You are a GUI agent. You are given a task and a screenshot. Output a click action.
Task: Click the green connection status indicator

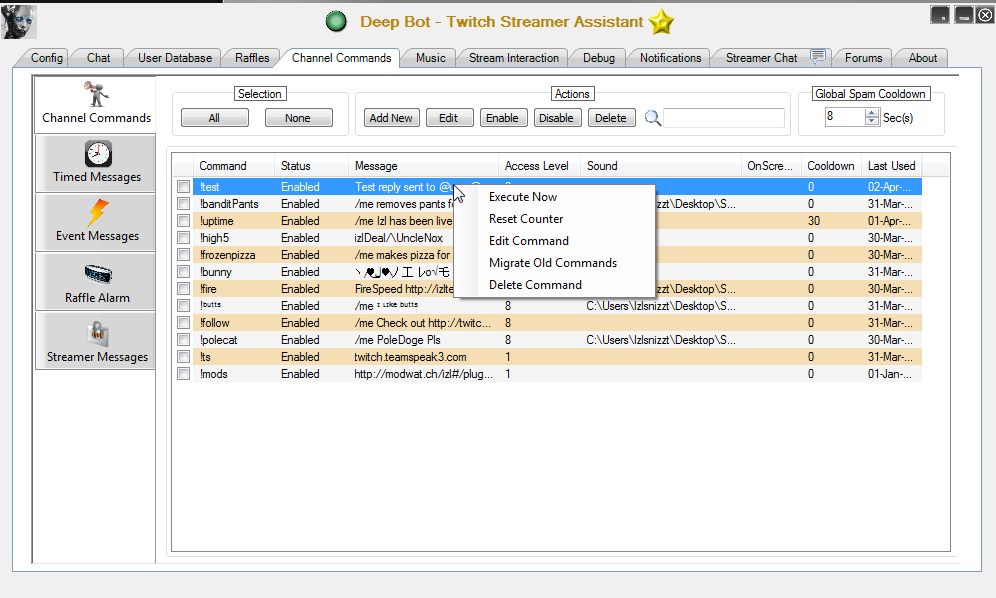click(x=335, y=22)
